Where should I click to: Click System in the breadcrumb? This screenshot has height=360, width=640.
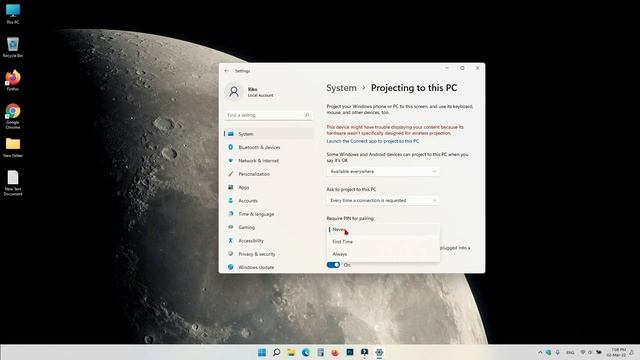pos(341,88)
